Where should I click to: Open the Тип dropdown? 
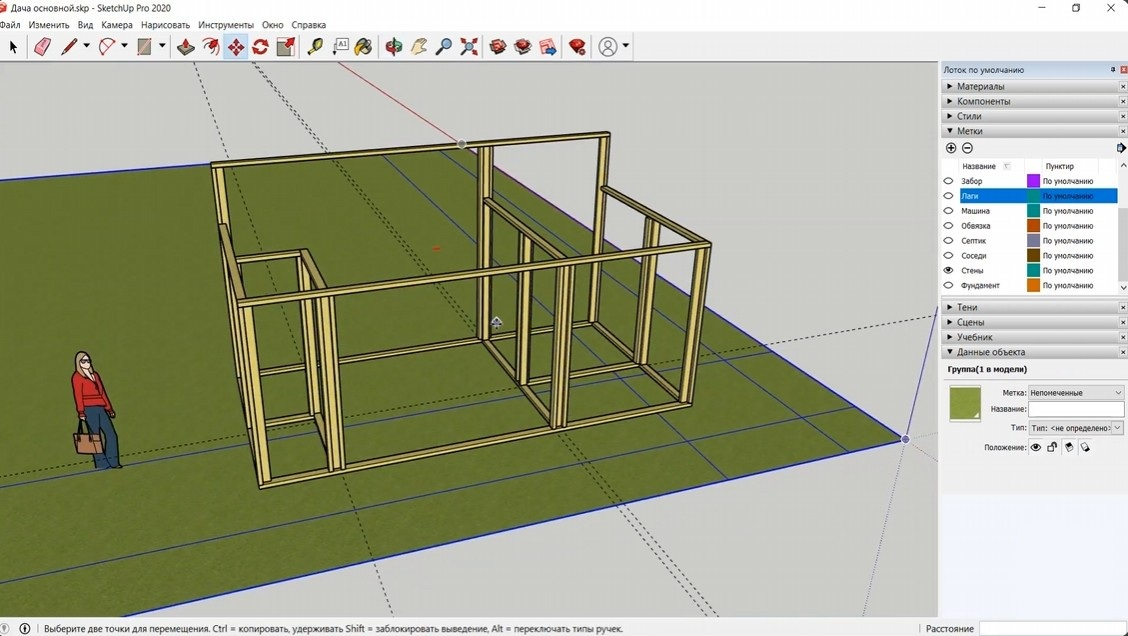pyautogui.click(x=1075, y=427)
